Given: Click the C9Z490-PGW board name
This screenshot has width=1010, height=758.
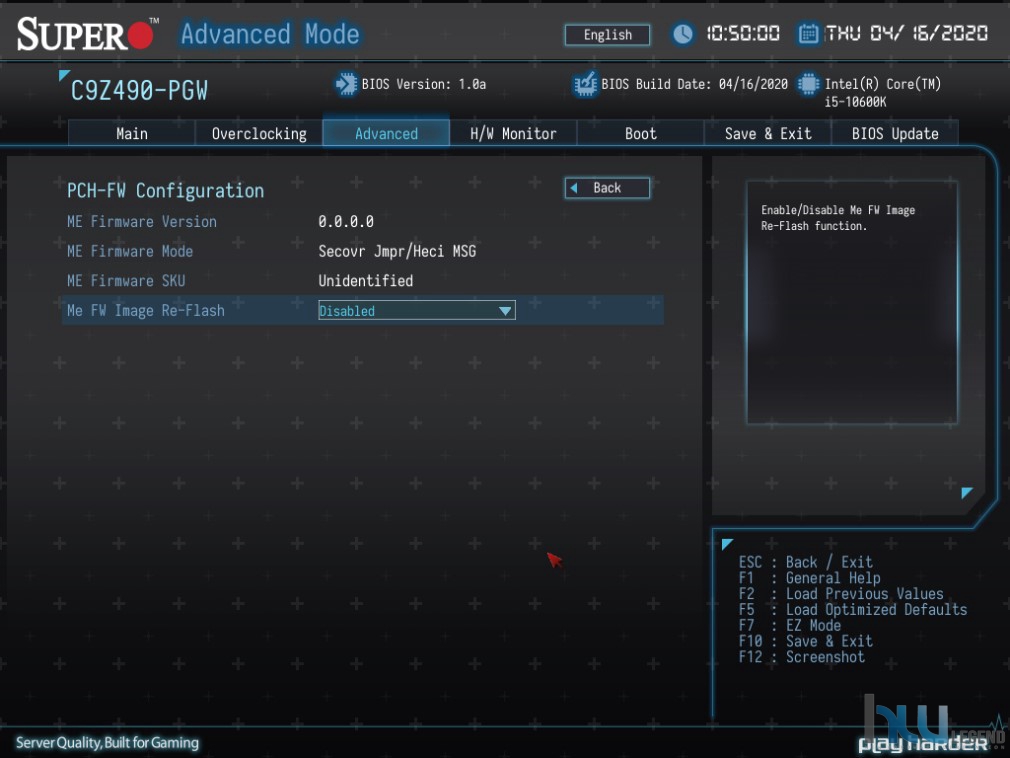Looking at the screenshot, I should [x=139, y=91].
